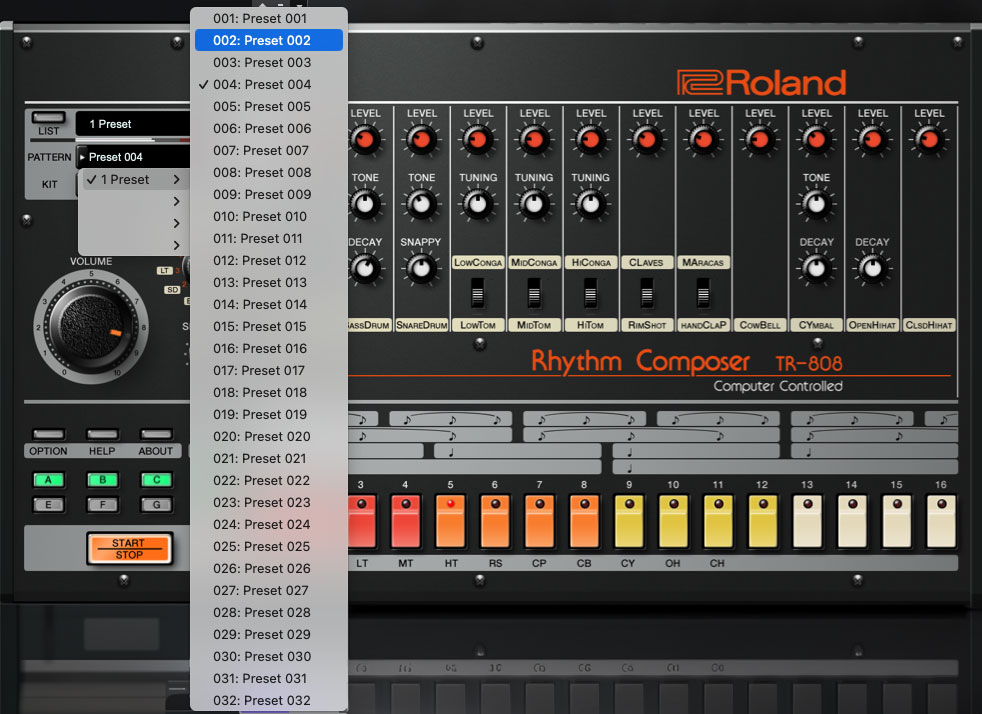Image resolution: width=982 pixels, height=714 pixels.
Task: Click the LT instrument indicator label
Action: click(164, 271)
